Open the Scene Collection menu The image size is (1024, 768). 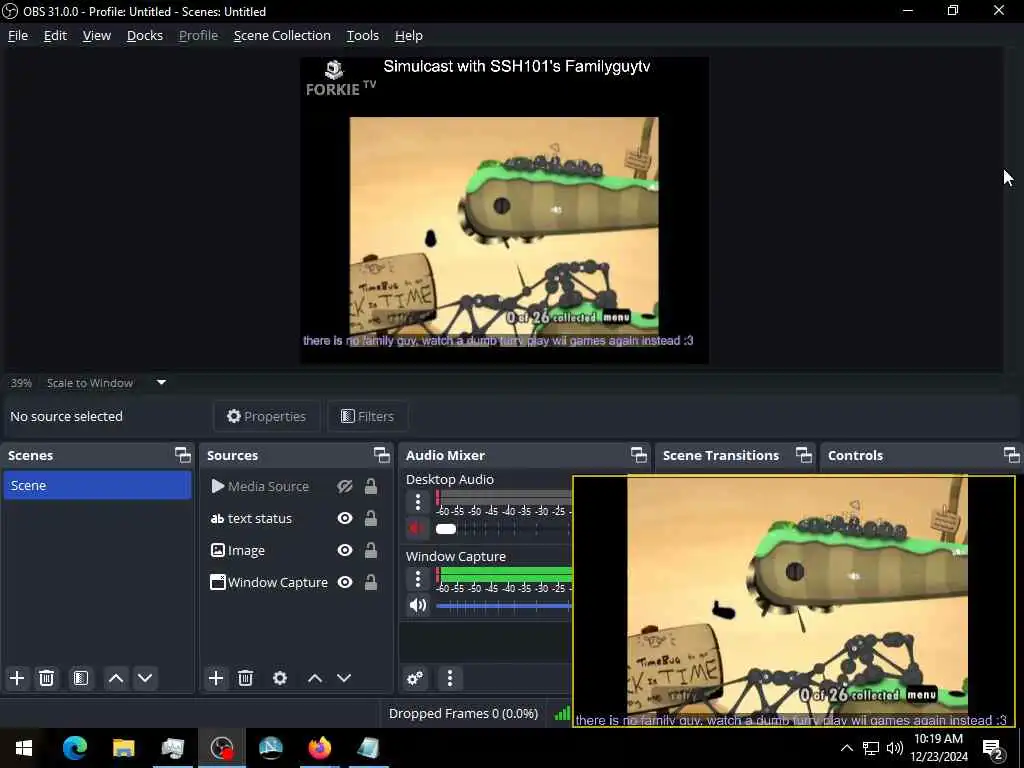(282, 35)
